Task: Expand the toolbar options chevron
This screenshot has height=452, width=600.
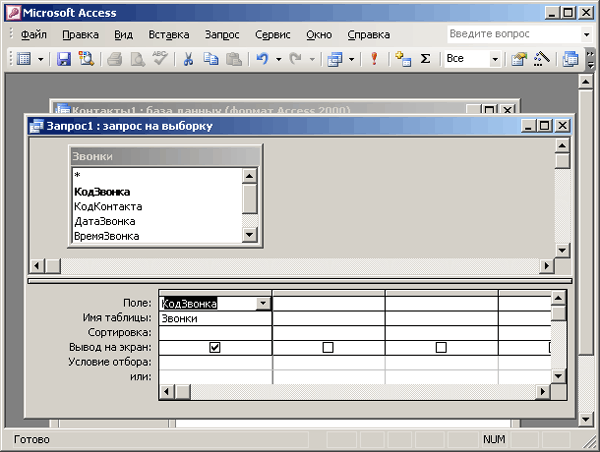Action: point(591,59)
